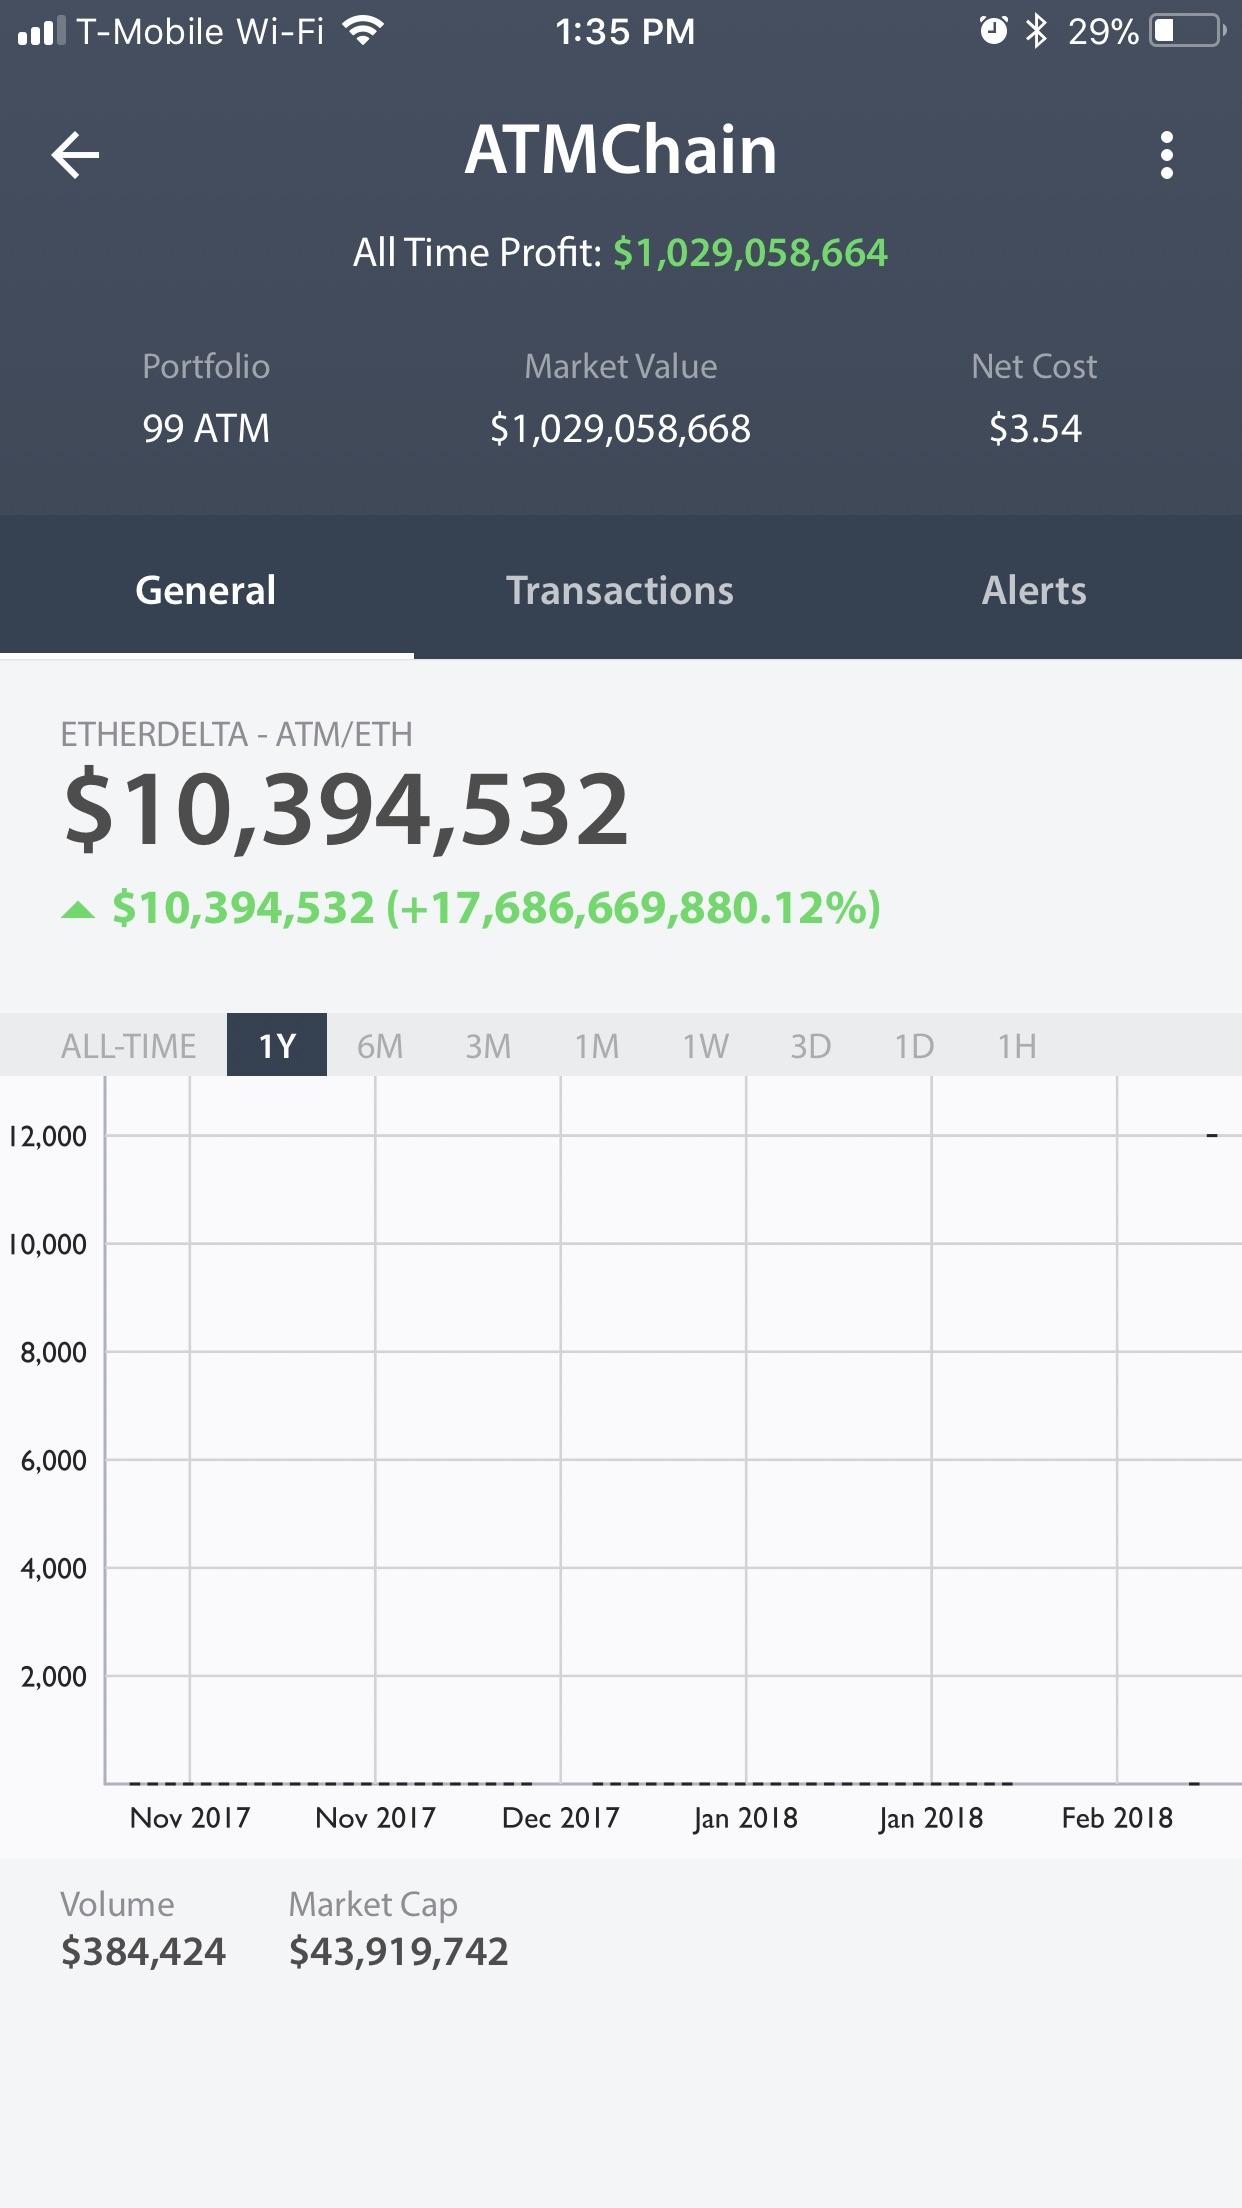Select the 3M chart range
1242x2208 pixels.
pos(488,1046)
